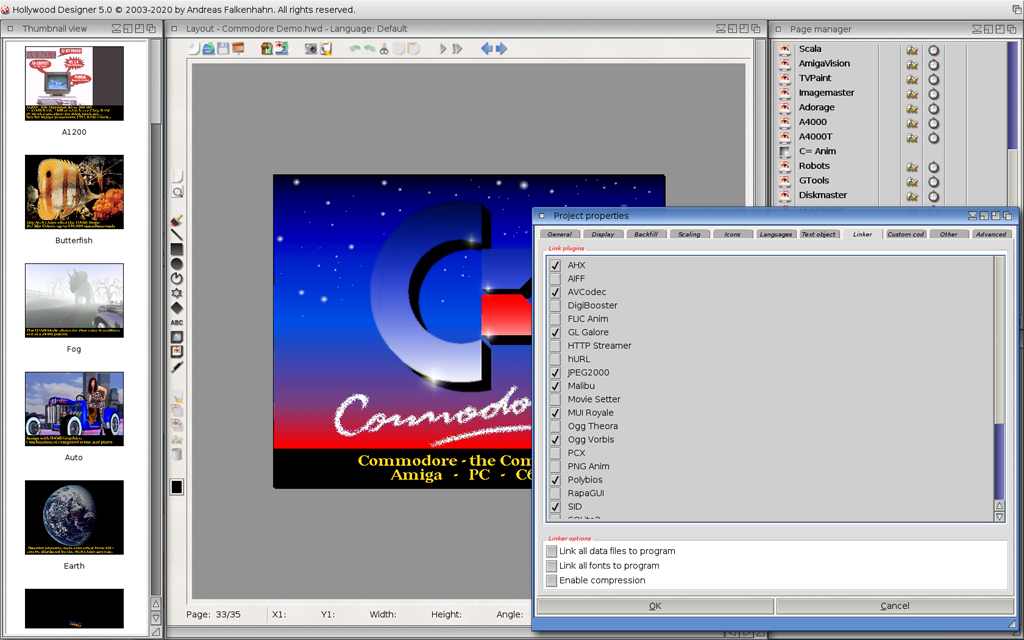Select the Fog page thumbnail
Screen dimensions: 1024x640
point(74,300)
